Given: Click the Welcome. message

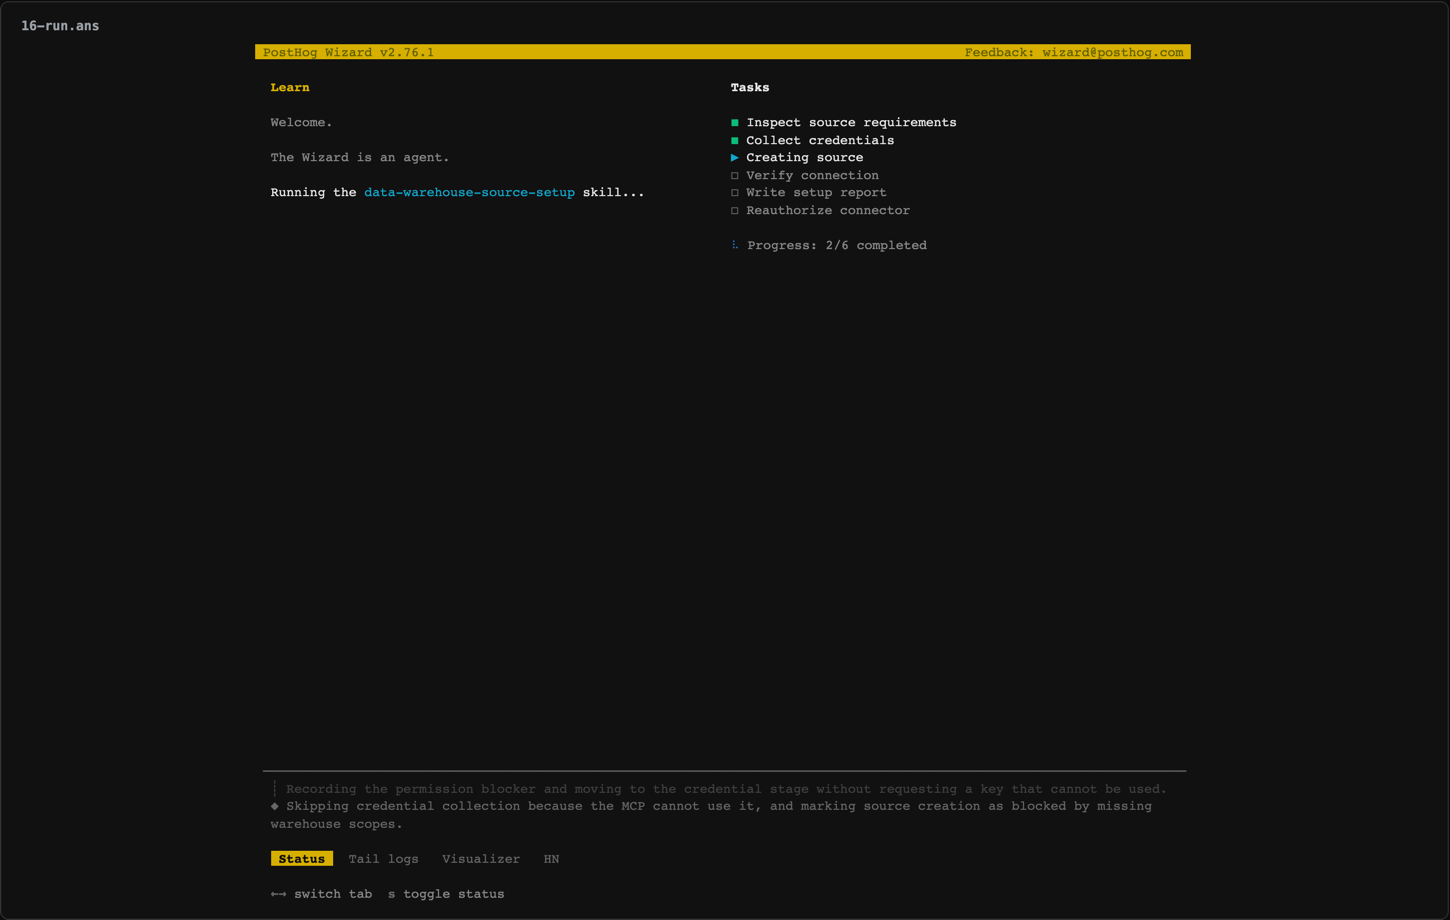Looking at the screenshot, I should 301,122.
